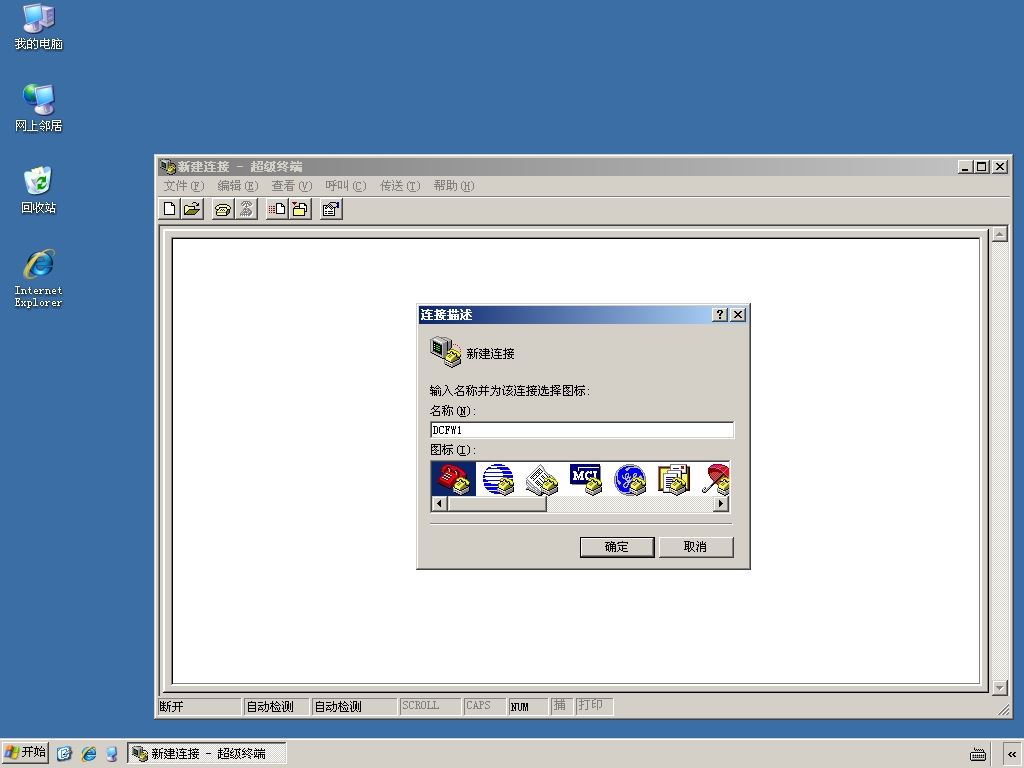Image resolution: width=1024 pixels, height=768 pixels.
Task: Click the Receive file toolbar icon
Action: [x=300, y=209]
